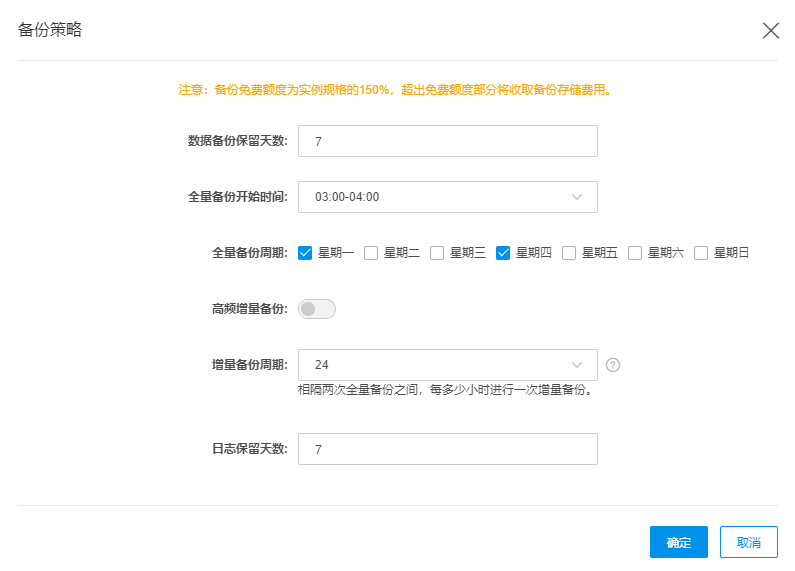Screen dimensions: 795x571
Task: Select 星期六 for full backup
Action: pos(635,253)
